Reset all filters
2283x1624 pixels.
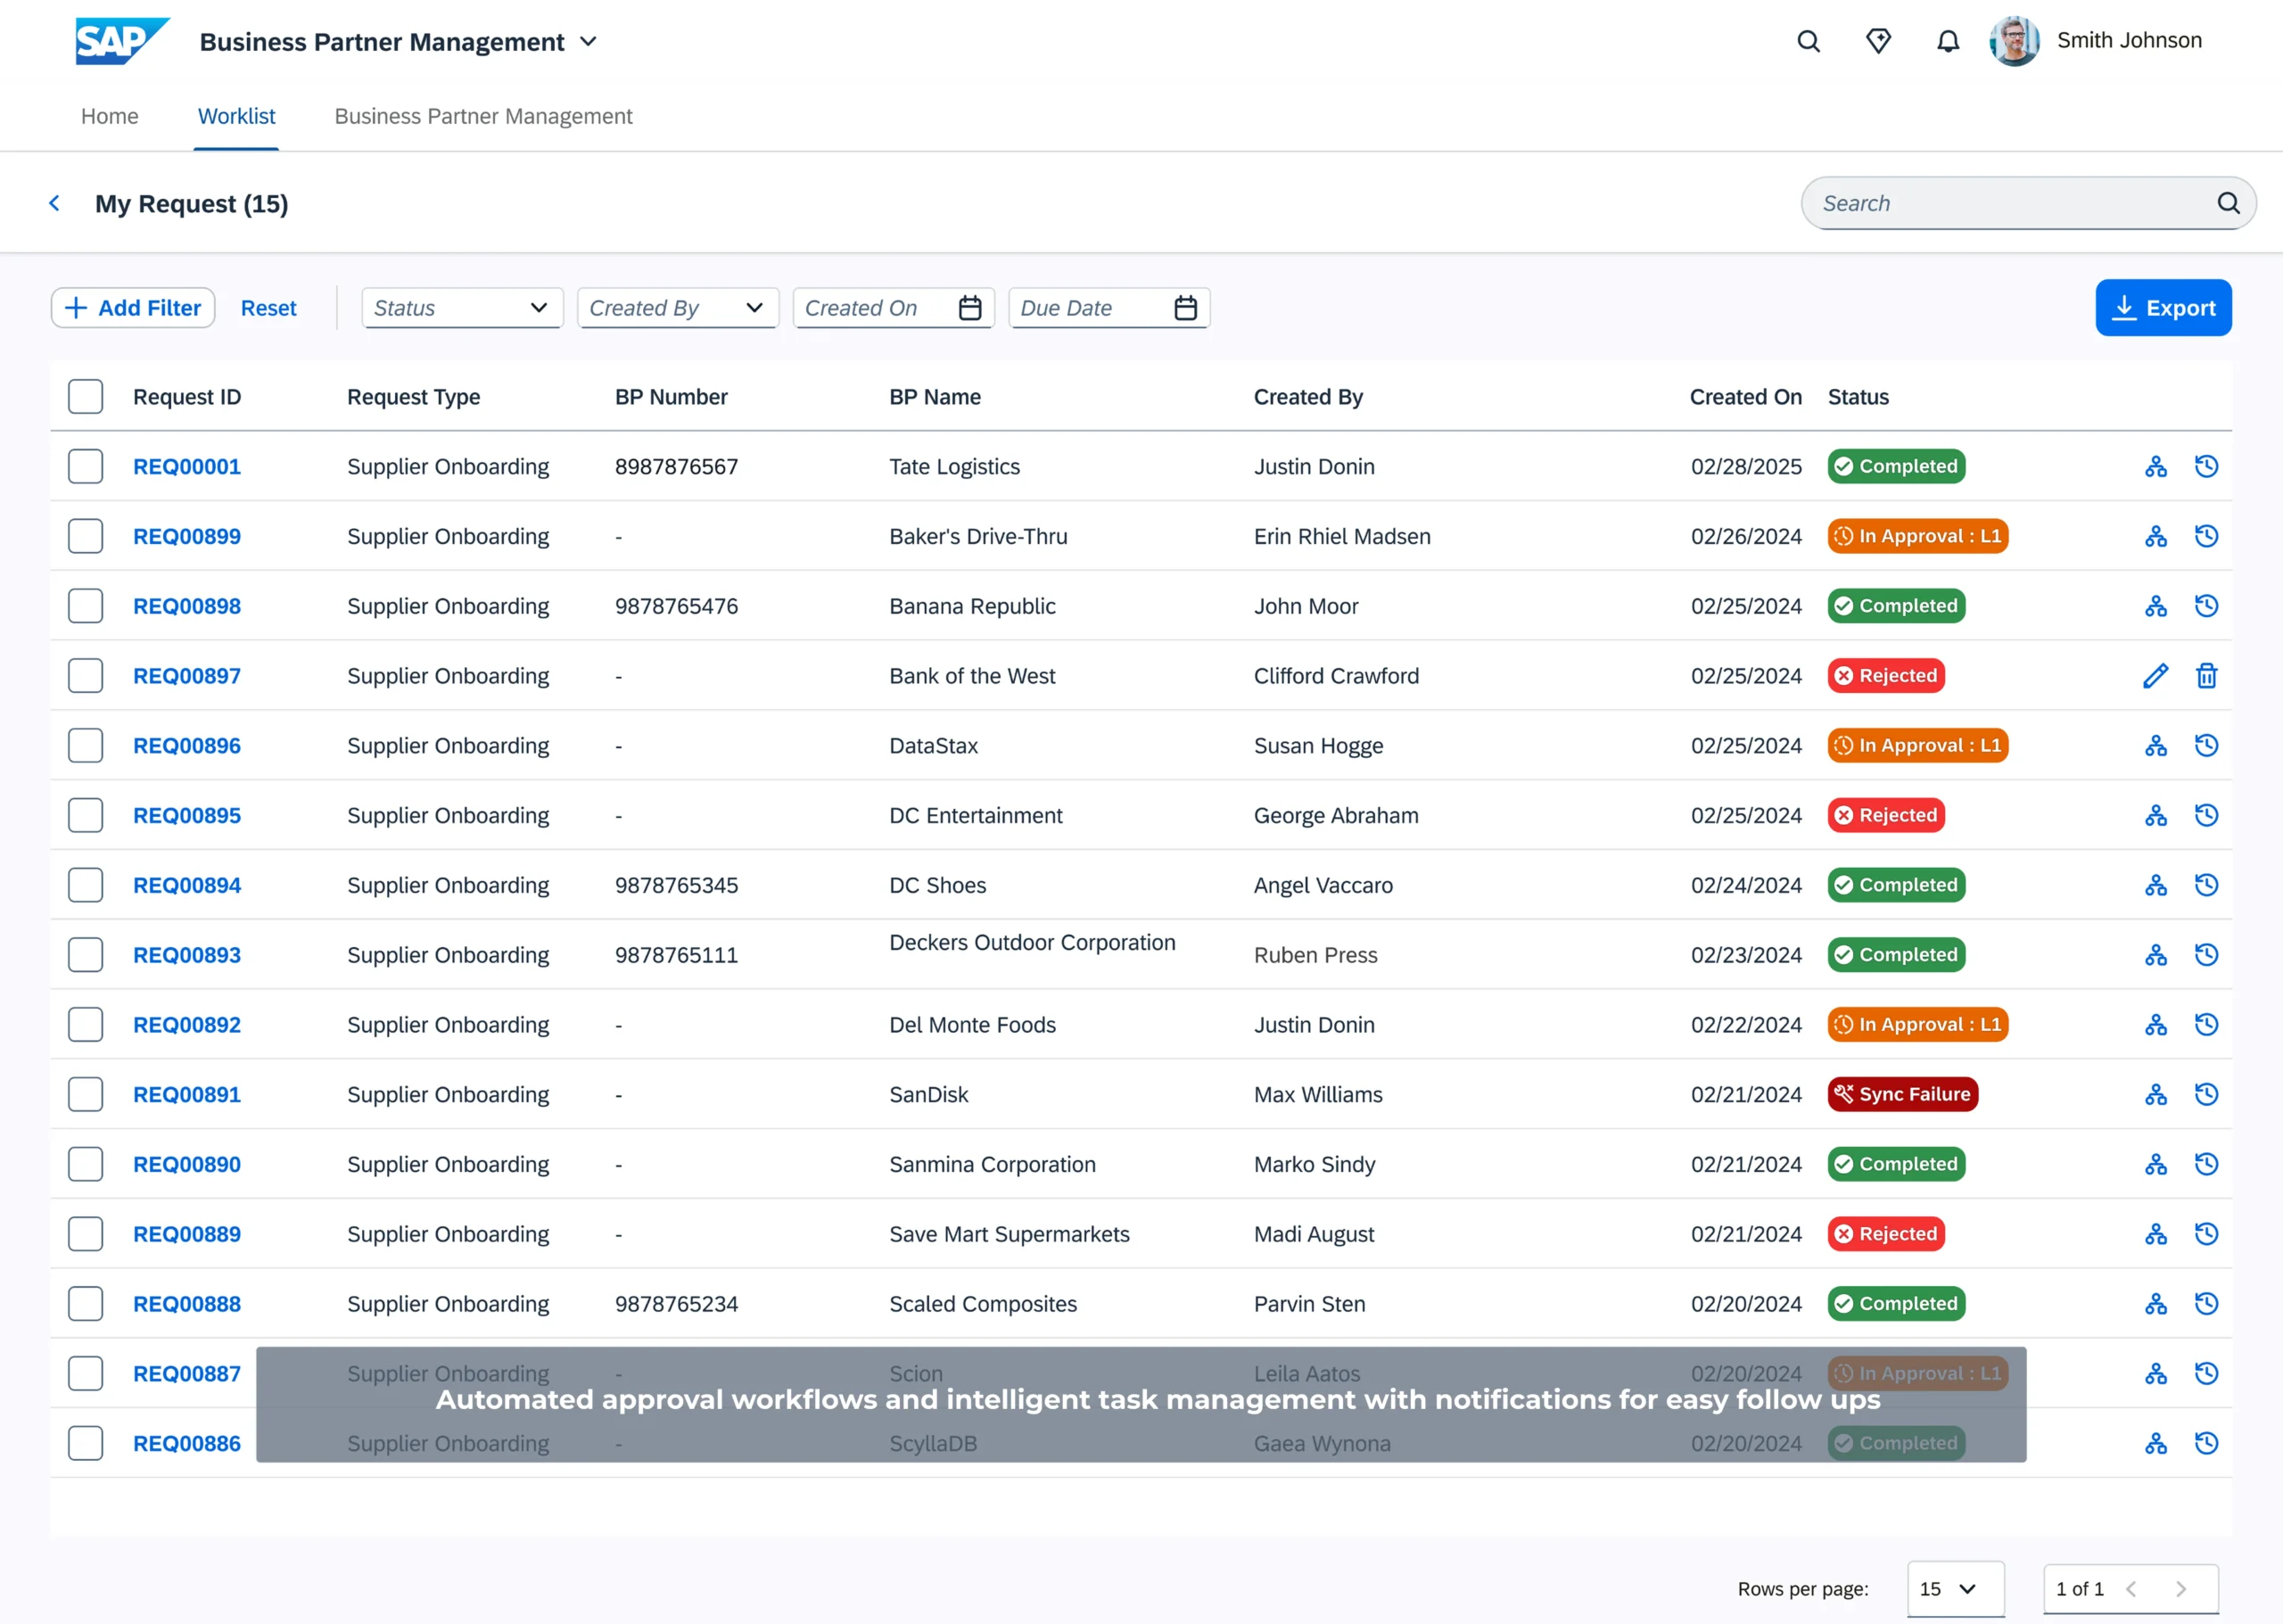coord(269,308)
